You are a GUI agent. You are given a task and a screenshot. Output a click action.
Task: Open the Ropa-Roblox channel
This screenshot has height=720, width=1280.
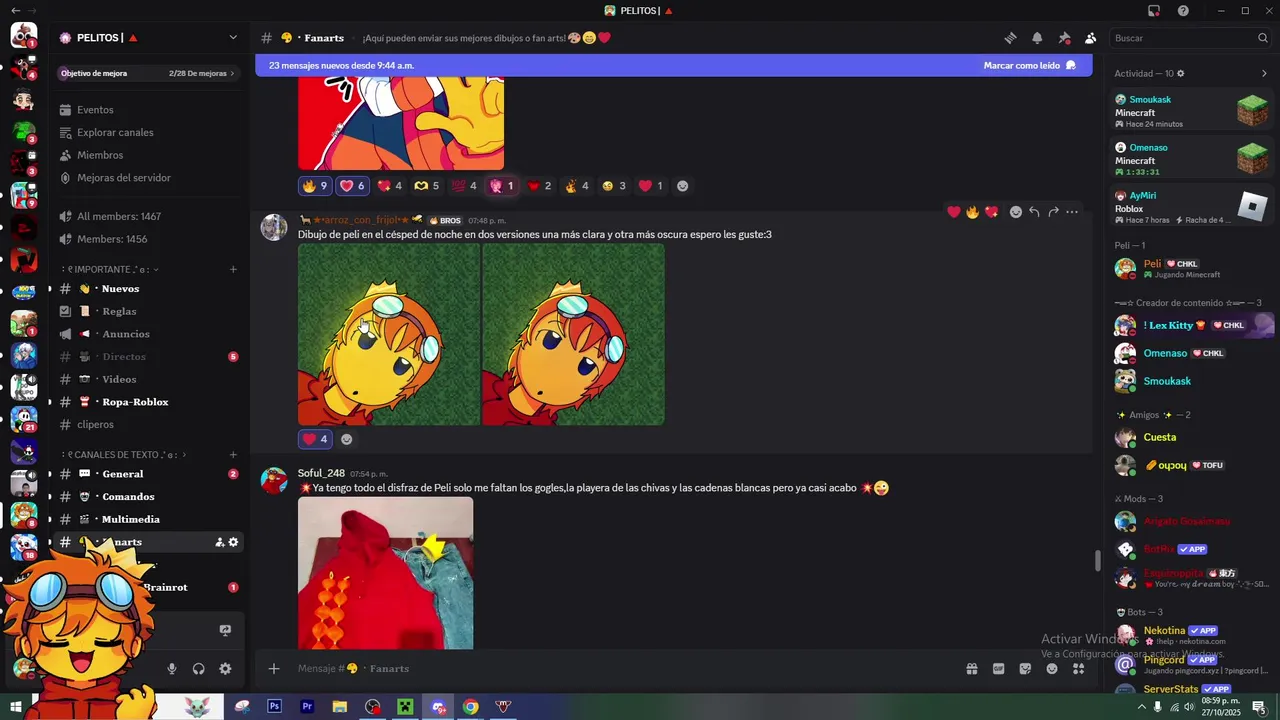point(148,402)
